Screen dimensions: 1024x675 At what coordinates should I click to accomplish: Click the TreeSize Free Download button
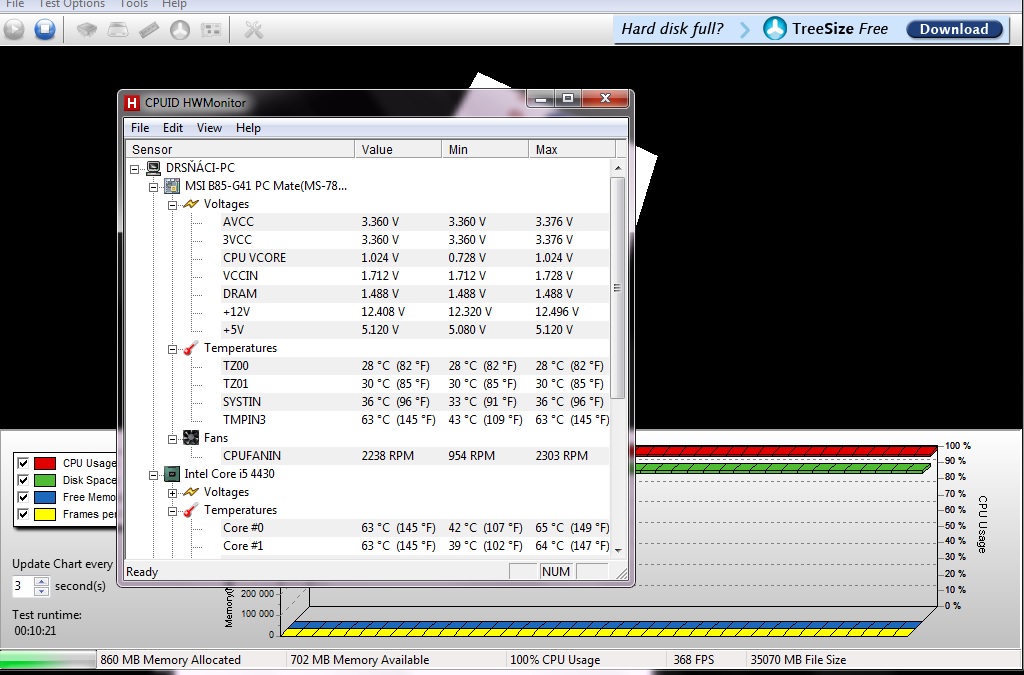tap(953, 29)
